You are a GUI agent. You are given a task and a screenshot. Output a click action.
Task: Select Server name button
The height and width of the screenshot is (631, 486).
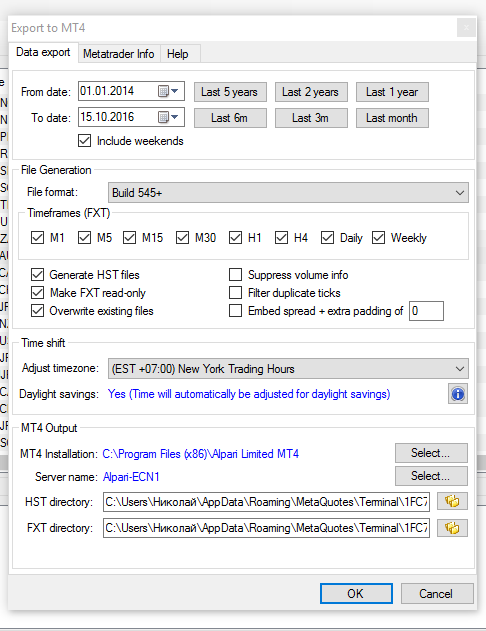pyautogui.click(x=431, y=476)
